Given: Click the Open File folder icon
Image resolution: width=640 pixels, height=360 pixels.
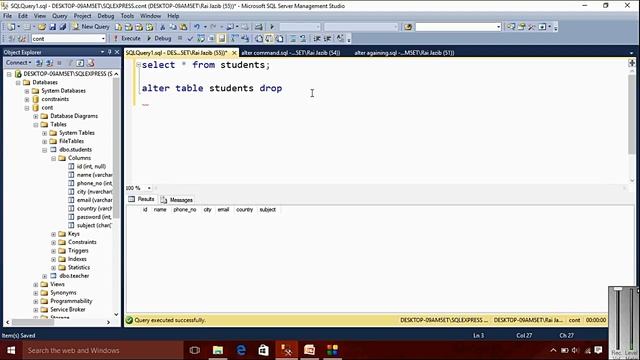Looking at the screenshot, I should (42, 27).
